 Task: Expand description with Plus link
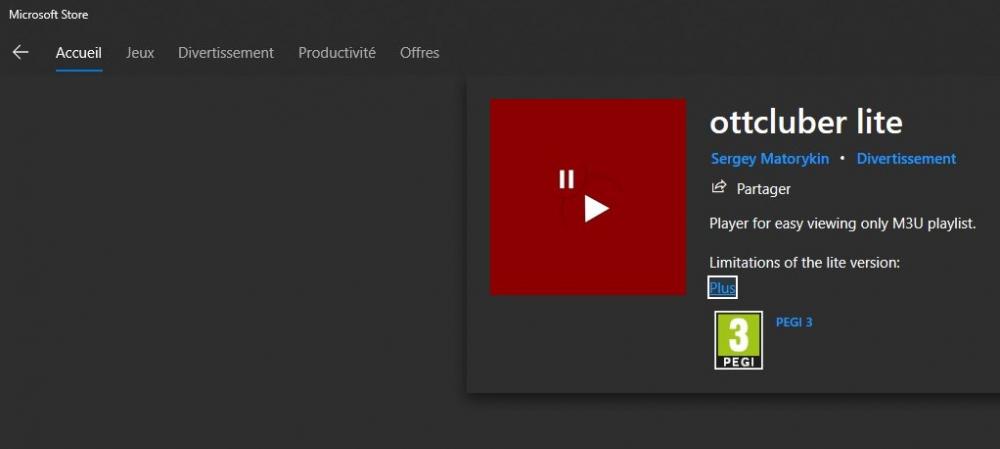point(723,288)
